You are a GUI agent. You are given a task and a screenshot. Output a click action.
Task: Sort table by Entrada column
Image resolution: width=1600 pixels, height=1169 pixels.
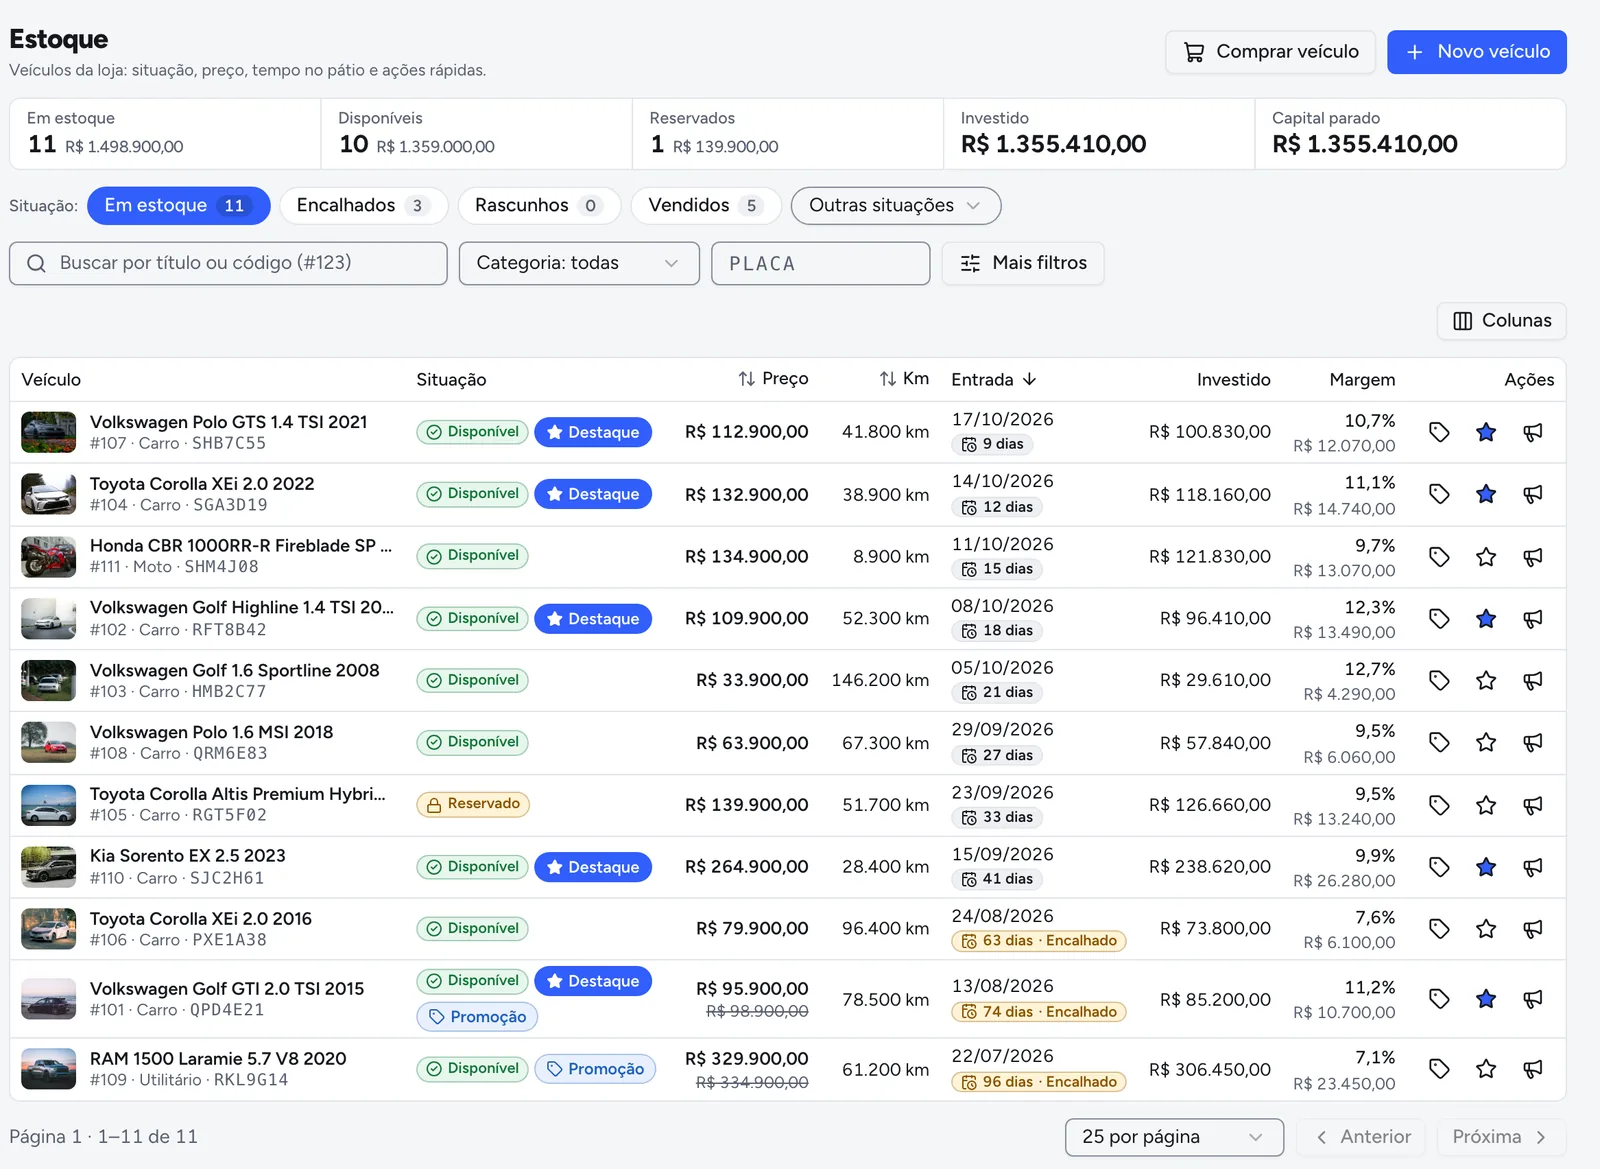tap(994, 380)
